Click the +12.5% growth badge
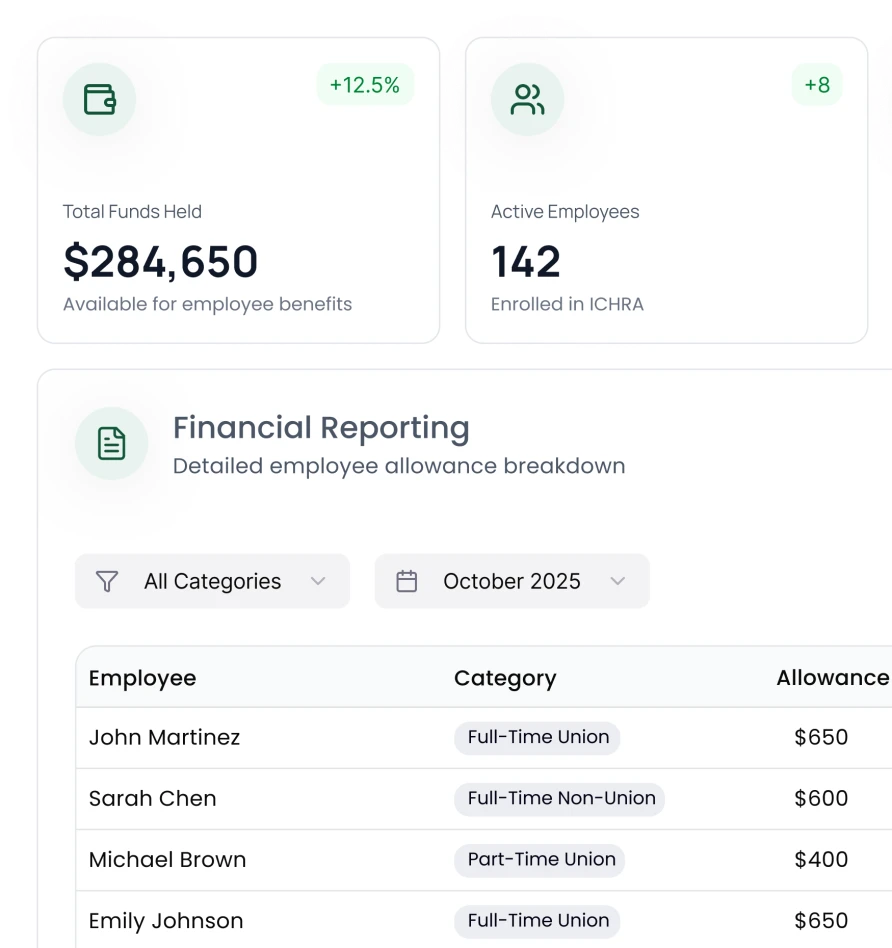The width and height of the screenshot is (892, 948). coord(365,85)
